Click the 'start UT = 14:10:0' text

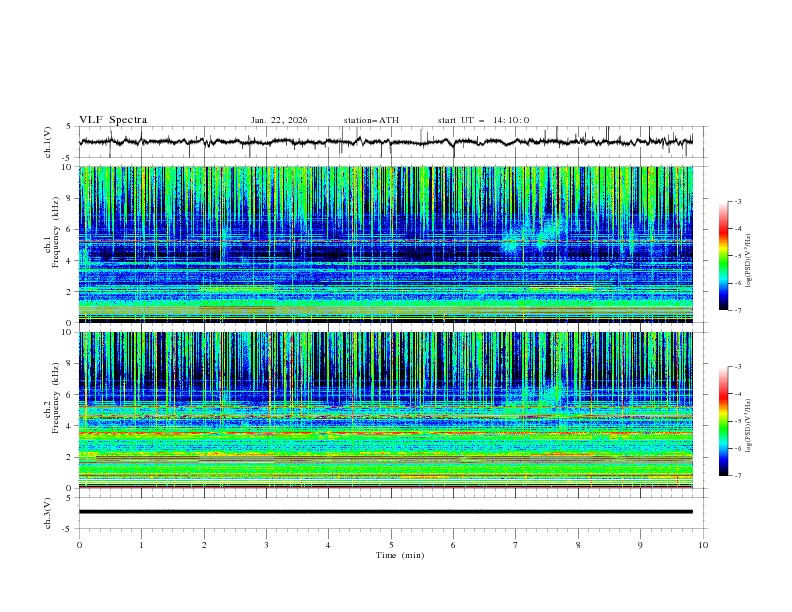point(483,120)
